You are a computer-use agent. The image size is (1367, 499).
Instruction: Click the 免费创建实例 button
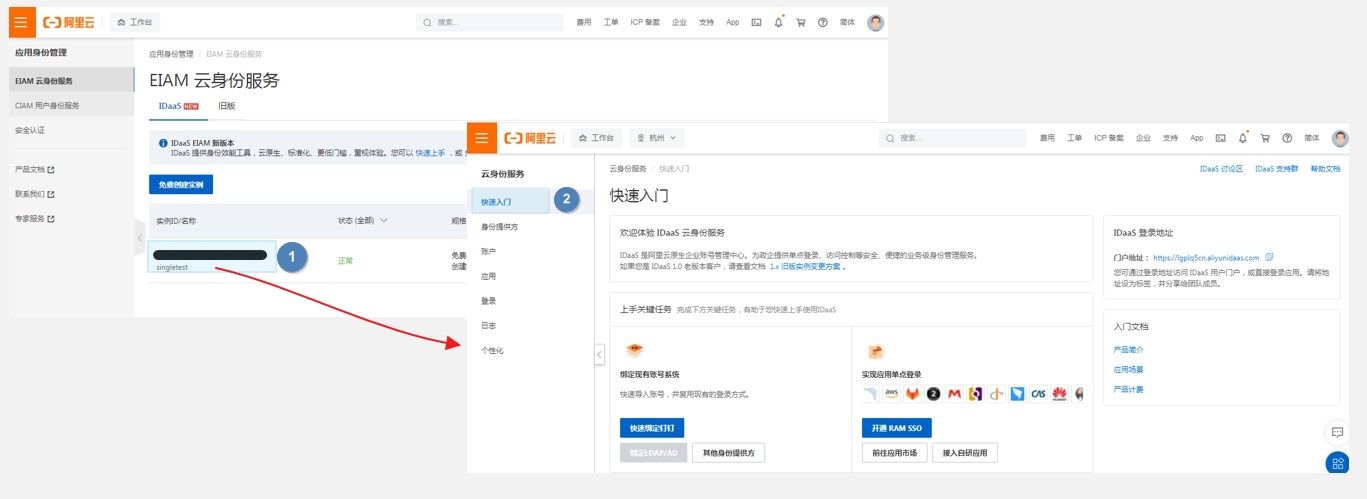(x=180, y=184)
